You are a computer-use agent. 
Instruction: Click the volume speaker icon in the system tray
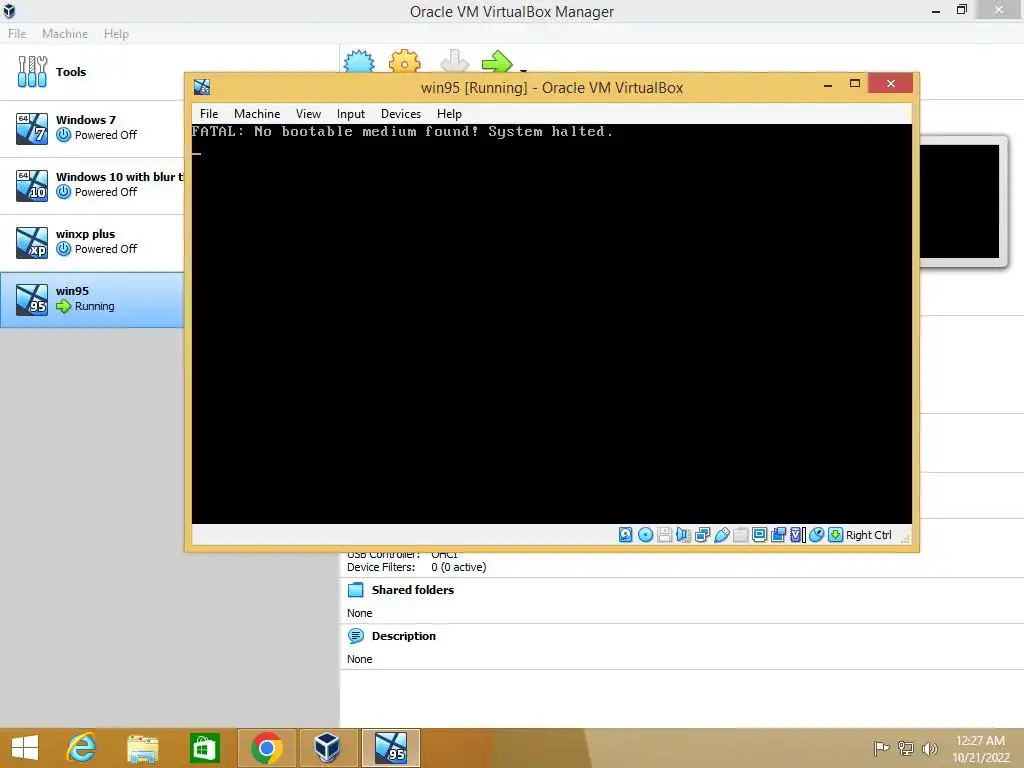[x=929, y=748]
